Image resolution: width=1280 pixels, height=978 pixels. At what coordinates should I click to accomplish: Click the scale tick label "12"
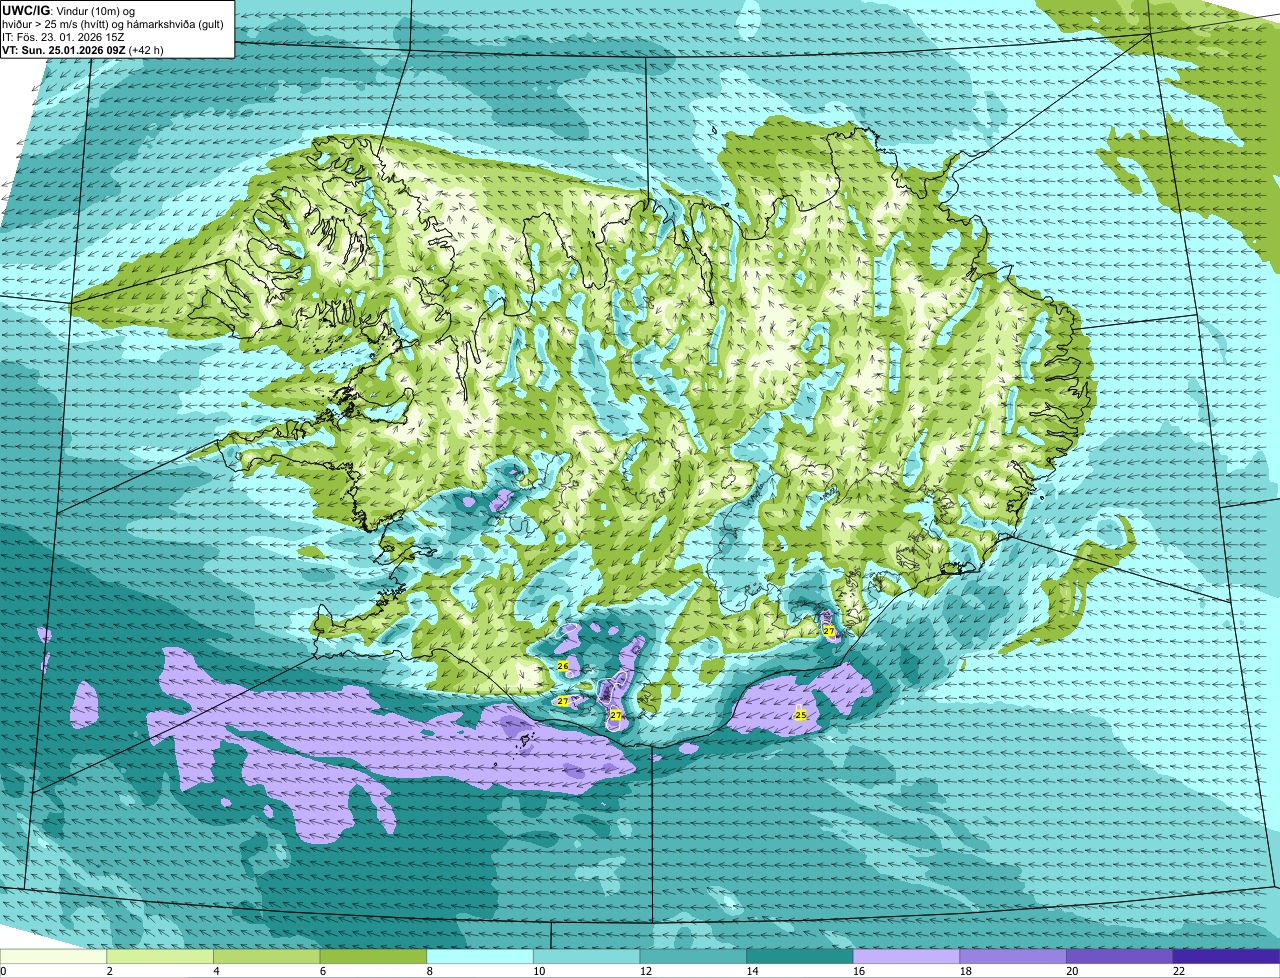[645, 971]
